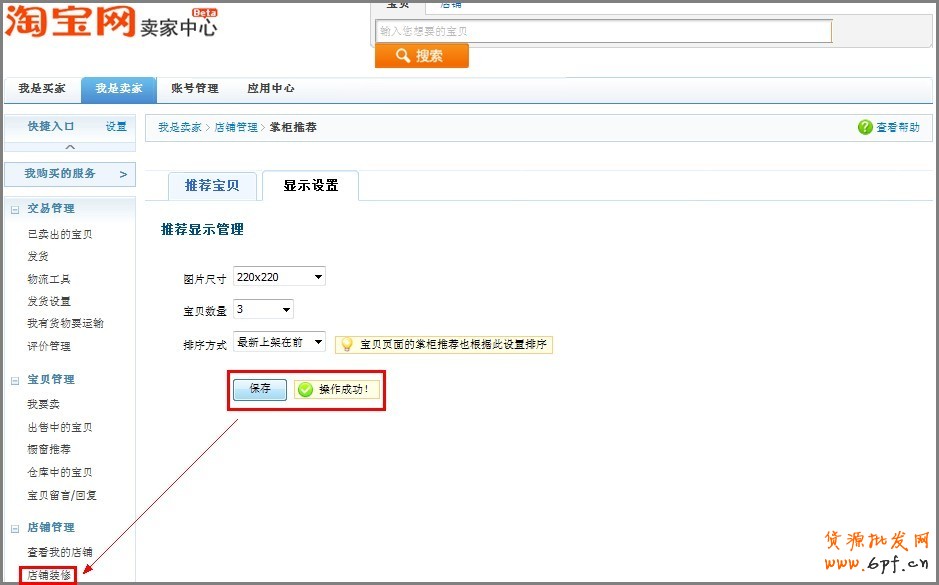The height and width of the screenshot is (585, 939).
Task: Open the 宝贝数量 dropdown showing 3
Action: (x=263, y=310)
